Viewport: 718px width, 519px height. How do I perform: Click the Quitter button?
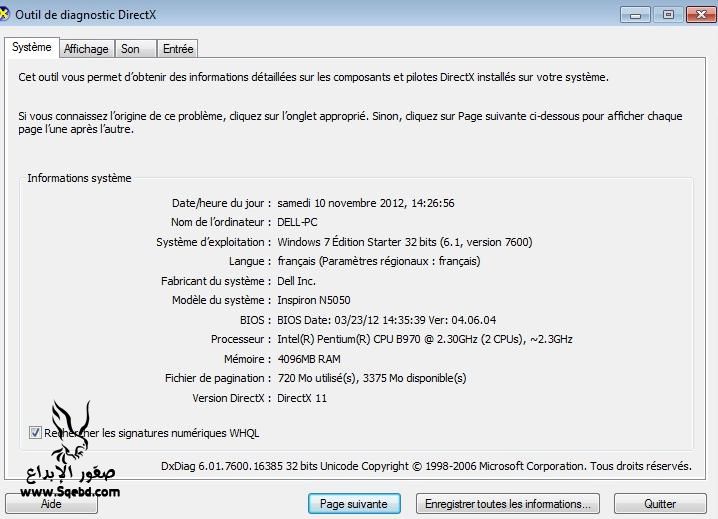(660, 503)
